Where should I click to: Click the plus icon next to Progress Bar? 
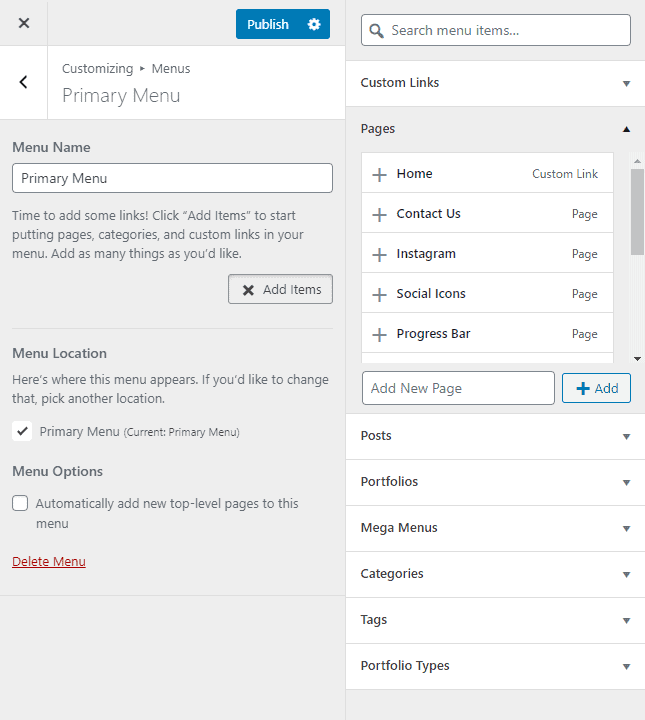pyautogui.click(x=379, y=334)
